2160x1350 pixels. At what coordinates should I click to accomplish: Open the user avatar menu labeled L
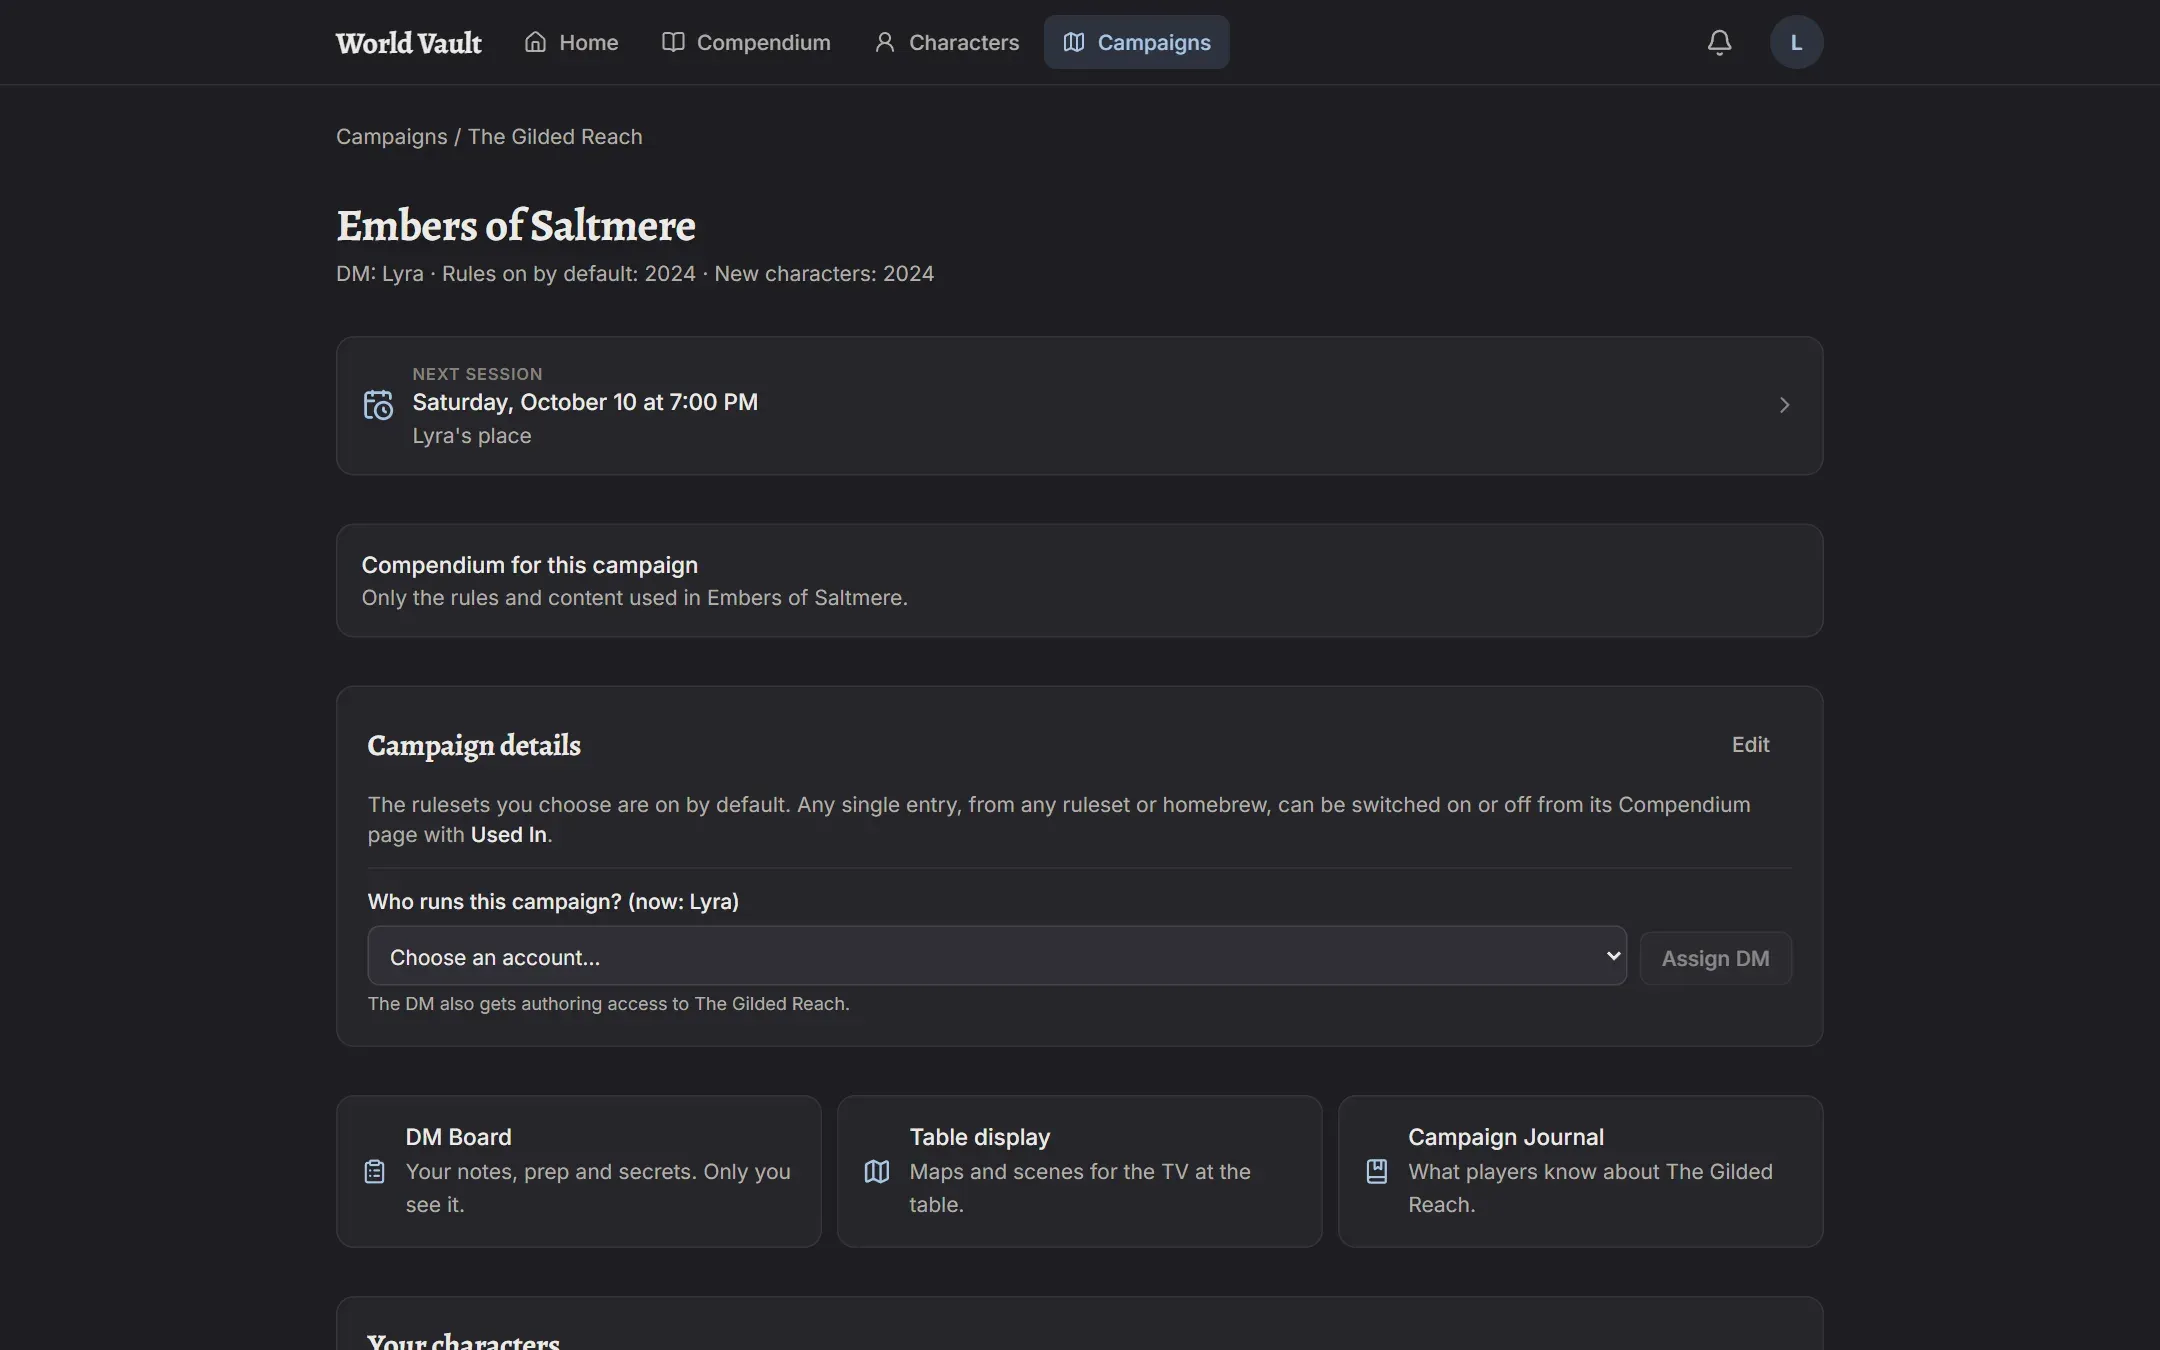[1796, 42]
